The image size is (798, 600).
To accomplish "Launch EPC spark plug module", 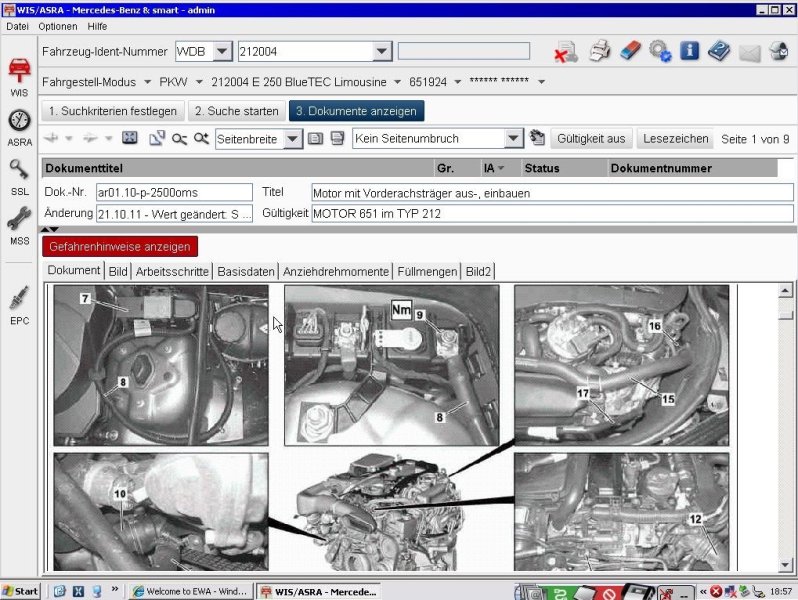I will click(x=19, y=305).
